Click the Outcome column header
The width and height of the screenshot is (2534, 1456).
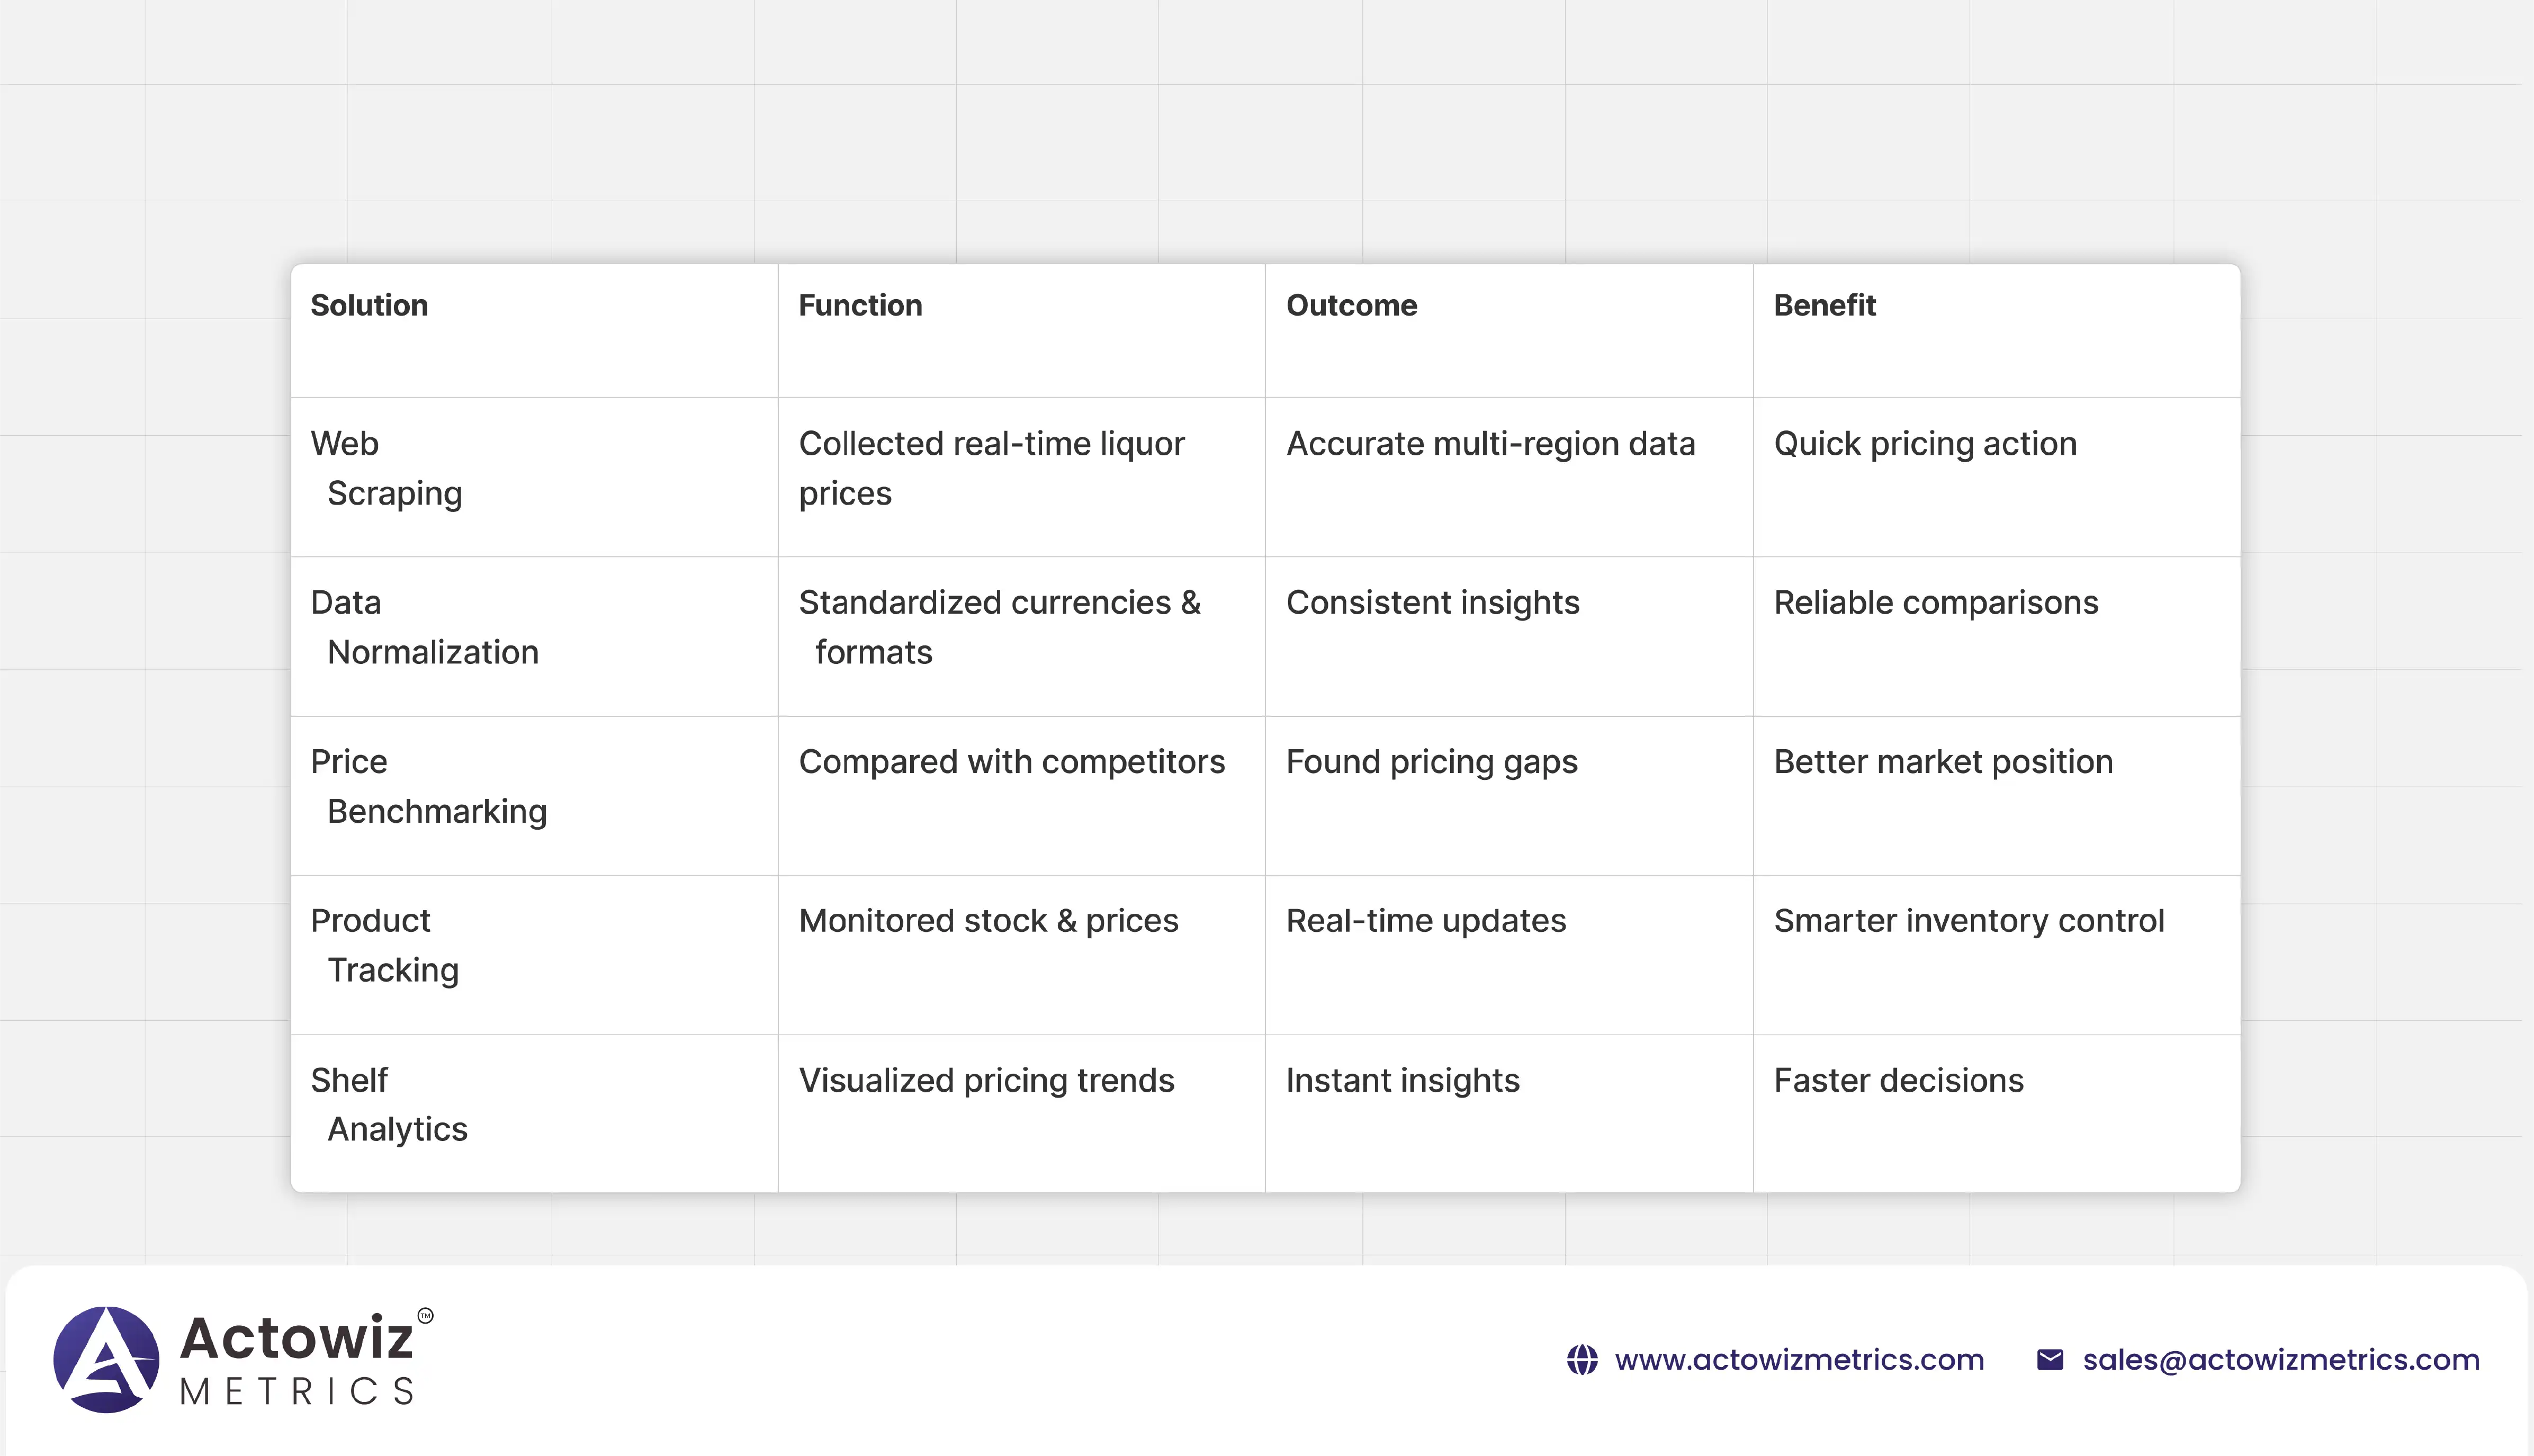[1351, 306]
